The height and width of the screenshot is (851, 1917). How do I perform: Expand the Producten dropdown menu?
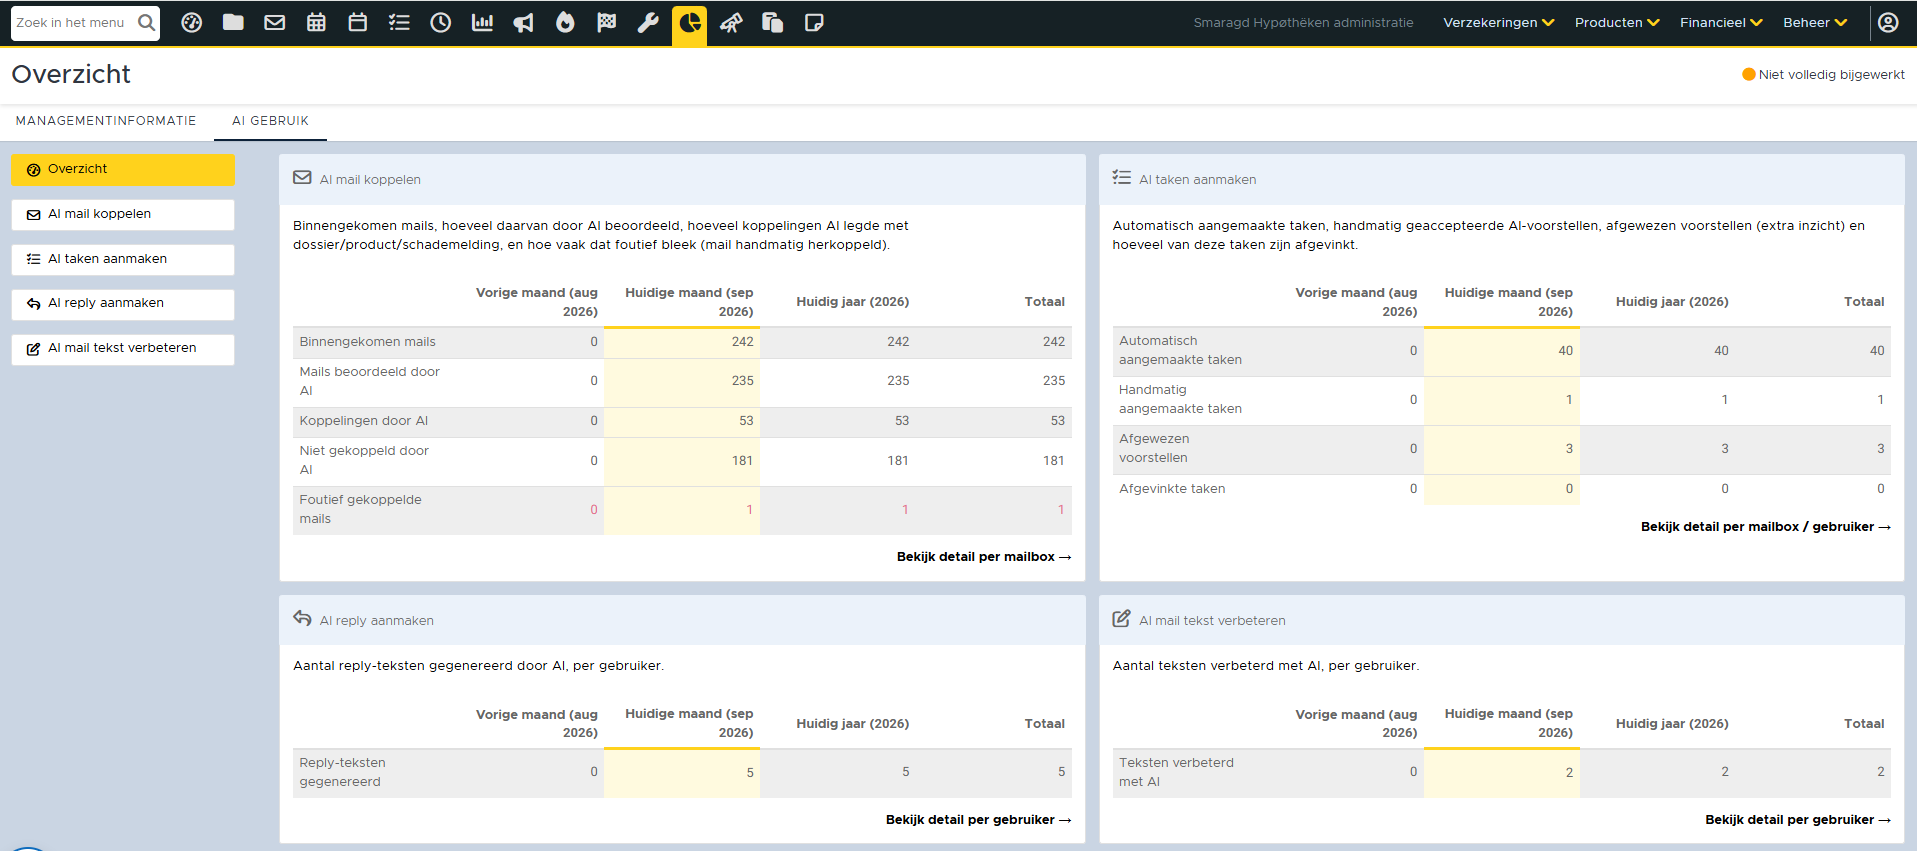pos(1617,23)
